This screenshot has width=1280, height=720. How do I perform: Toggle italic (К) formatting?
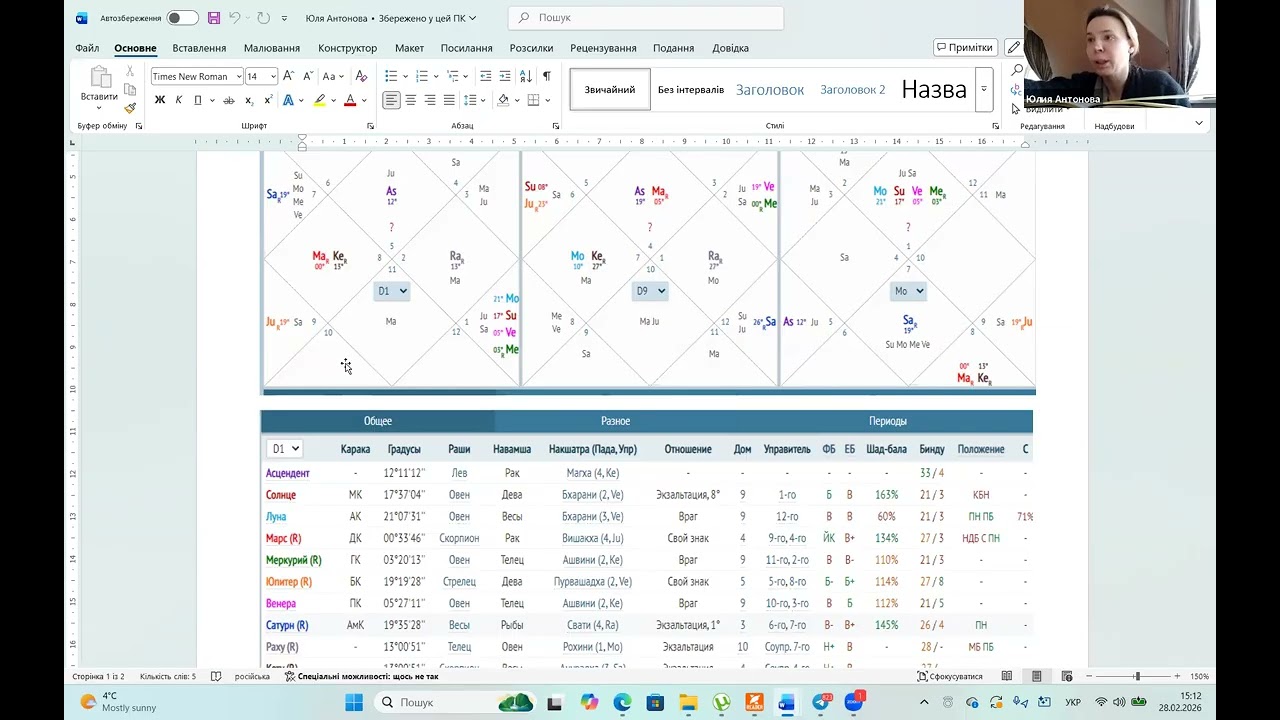coord(179,100)
